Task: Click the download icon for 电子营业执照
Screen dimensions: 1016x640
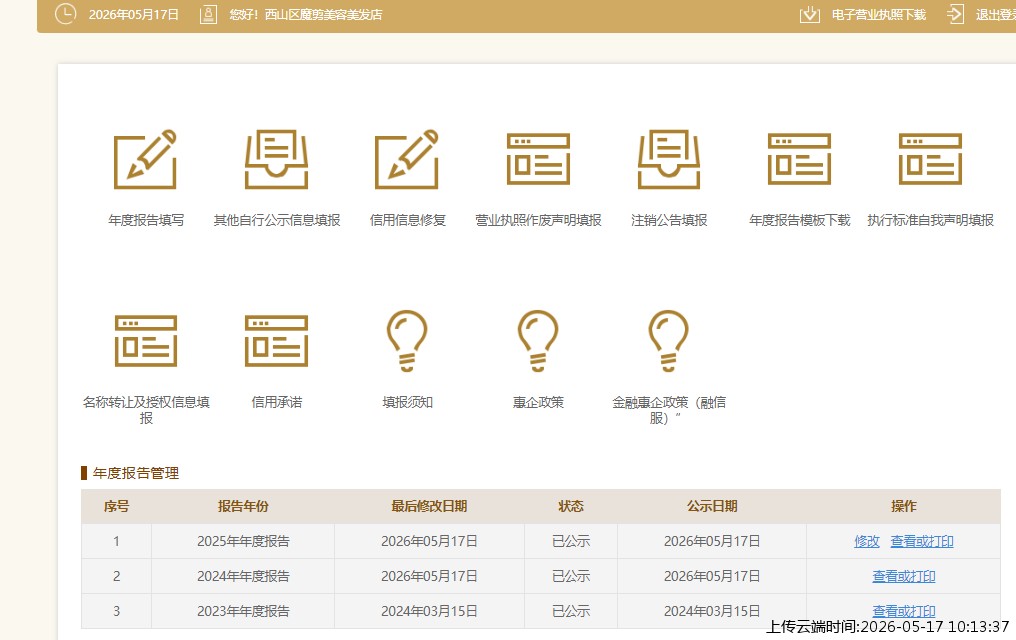Action: [810, 14]
